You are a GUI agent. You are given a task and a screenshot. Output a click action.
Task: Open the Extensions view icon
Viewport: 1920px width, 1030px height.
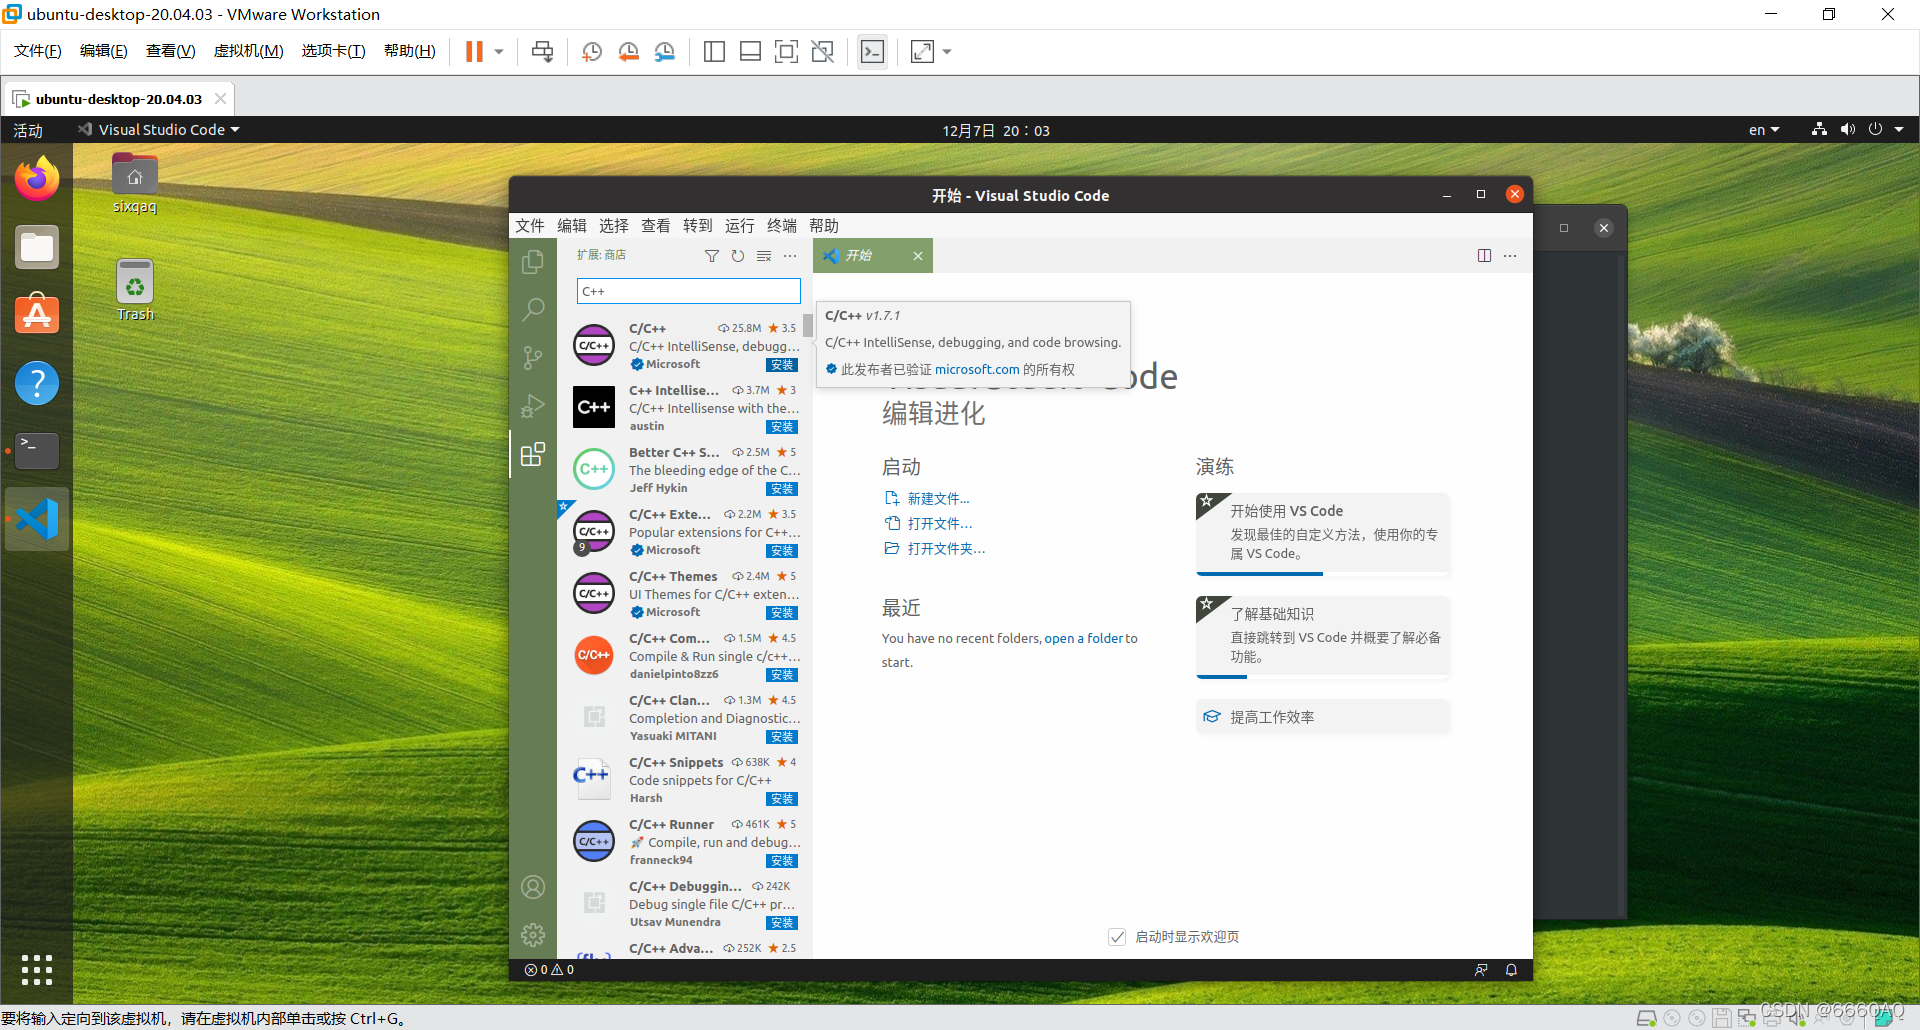tap(533, 454)
